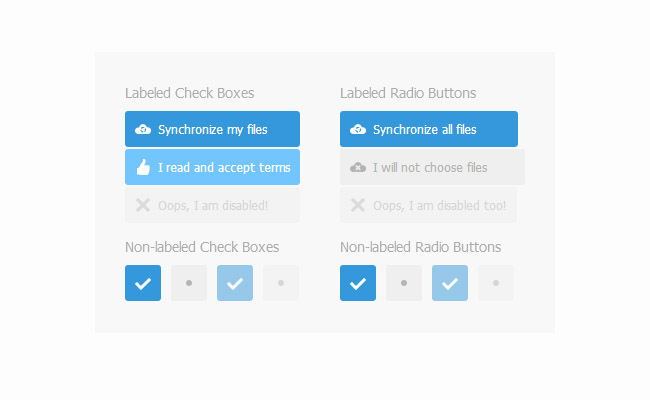650x400 pixels.
Task: Click the cloud icon beside Synchronize all files
Action: click(358, 129)
